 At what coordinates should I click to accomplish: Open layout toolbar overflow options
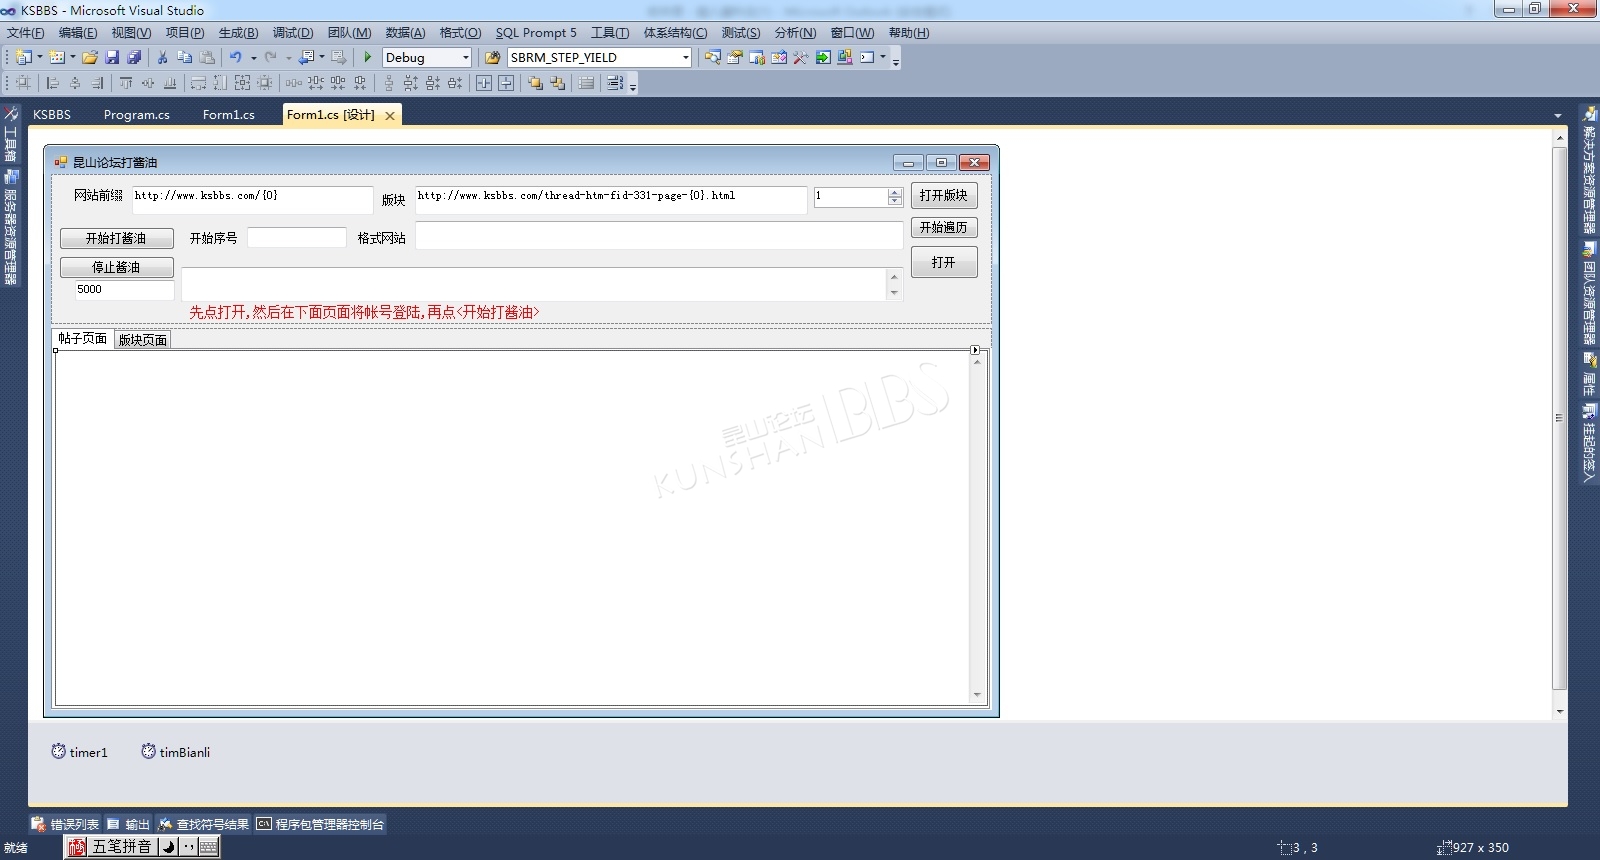pos(633,86)
